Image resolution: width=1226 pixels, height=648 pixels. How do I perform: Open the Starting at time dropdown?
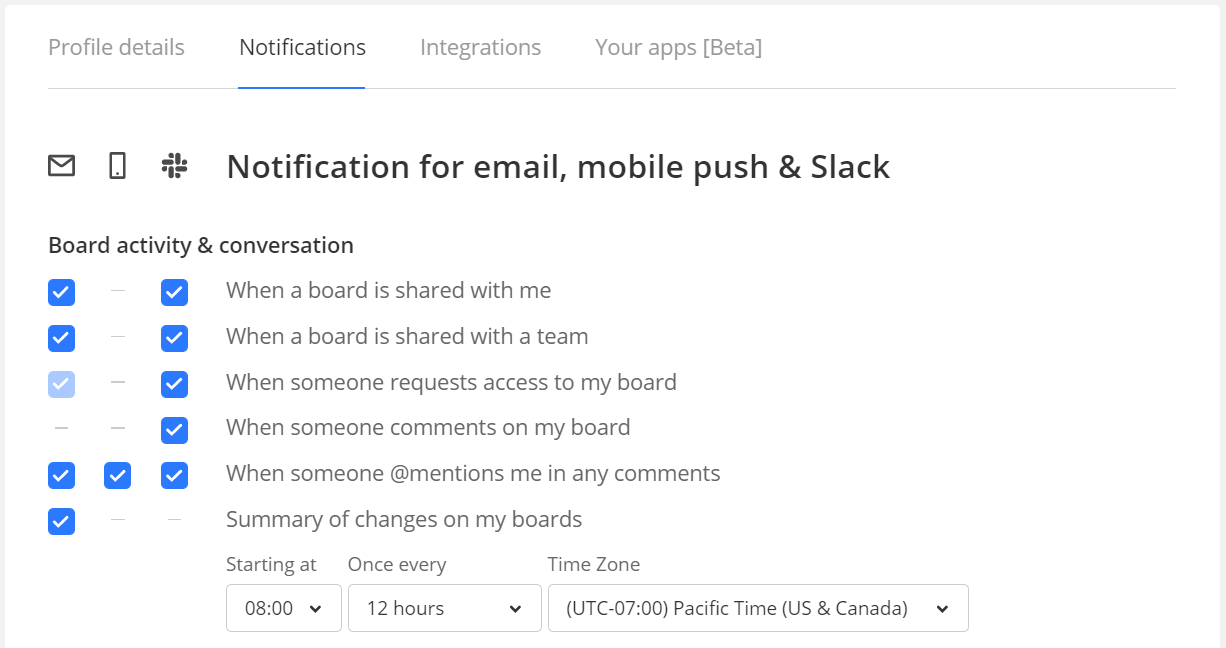284,608
